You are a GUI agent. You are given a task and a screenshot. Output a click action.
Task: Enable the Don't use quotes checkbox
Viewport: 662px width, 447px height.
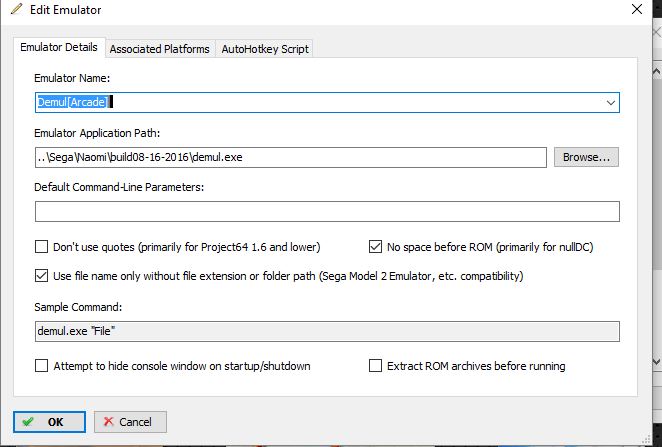pos(42,246)
